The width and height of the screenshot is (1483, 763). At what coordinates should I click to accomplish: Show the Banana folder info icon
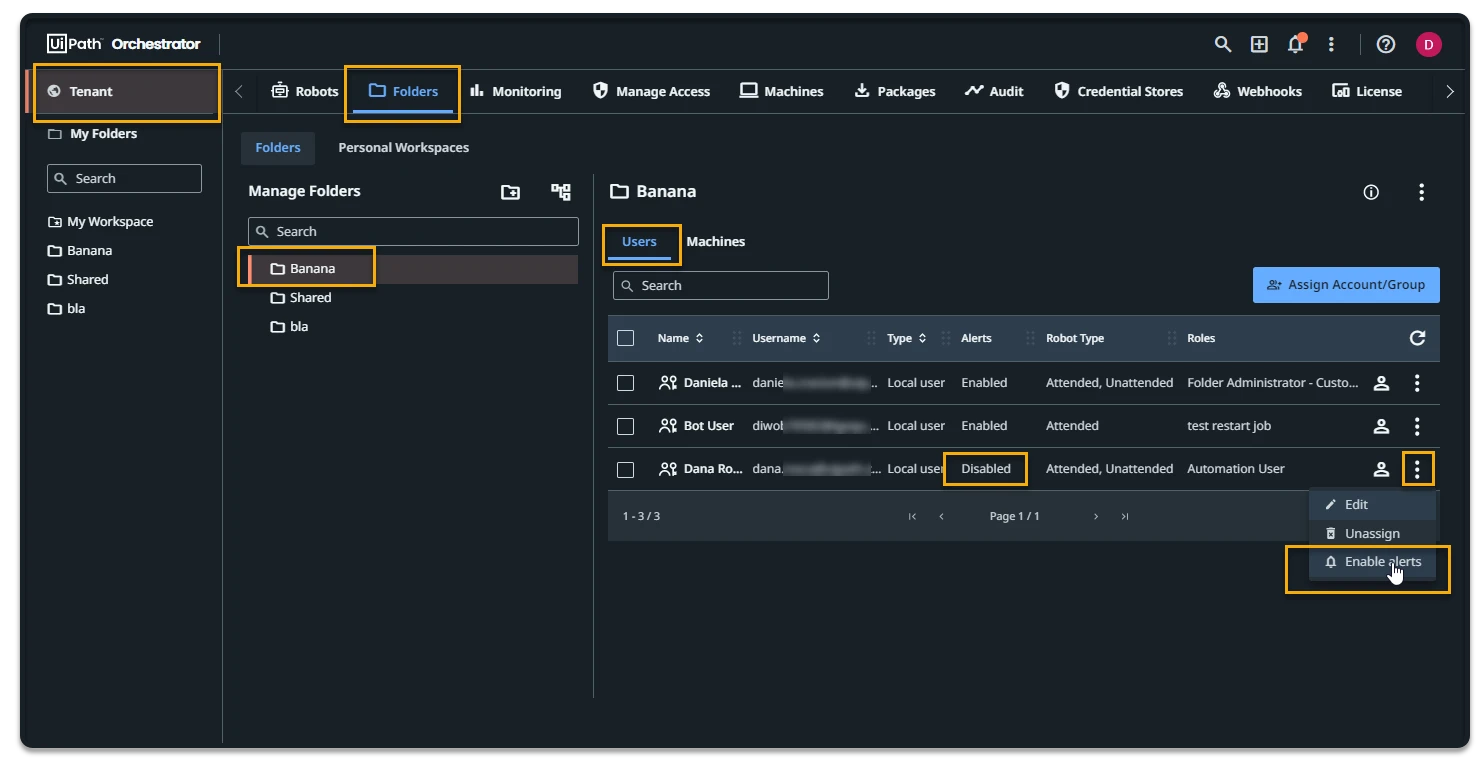pyautogui.click(x=1371, y=192)
